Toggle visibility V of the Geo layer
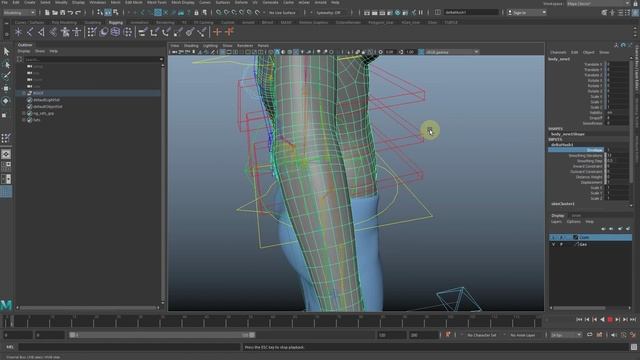 553,244
